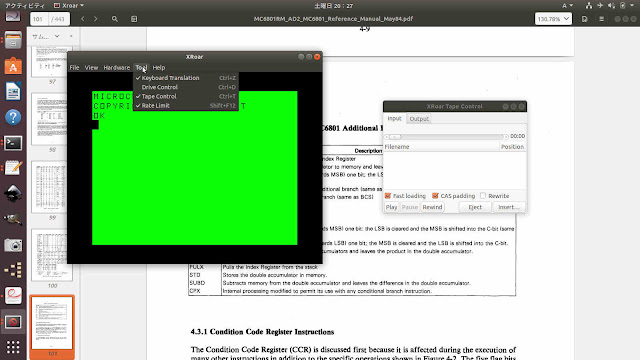Click the airplane mode icon in system tray
Image resolution: width=640 pixels, height=360 pixels.
click(600, 6)
